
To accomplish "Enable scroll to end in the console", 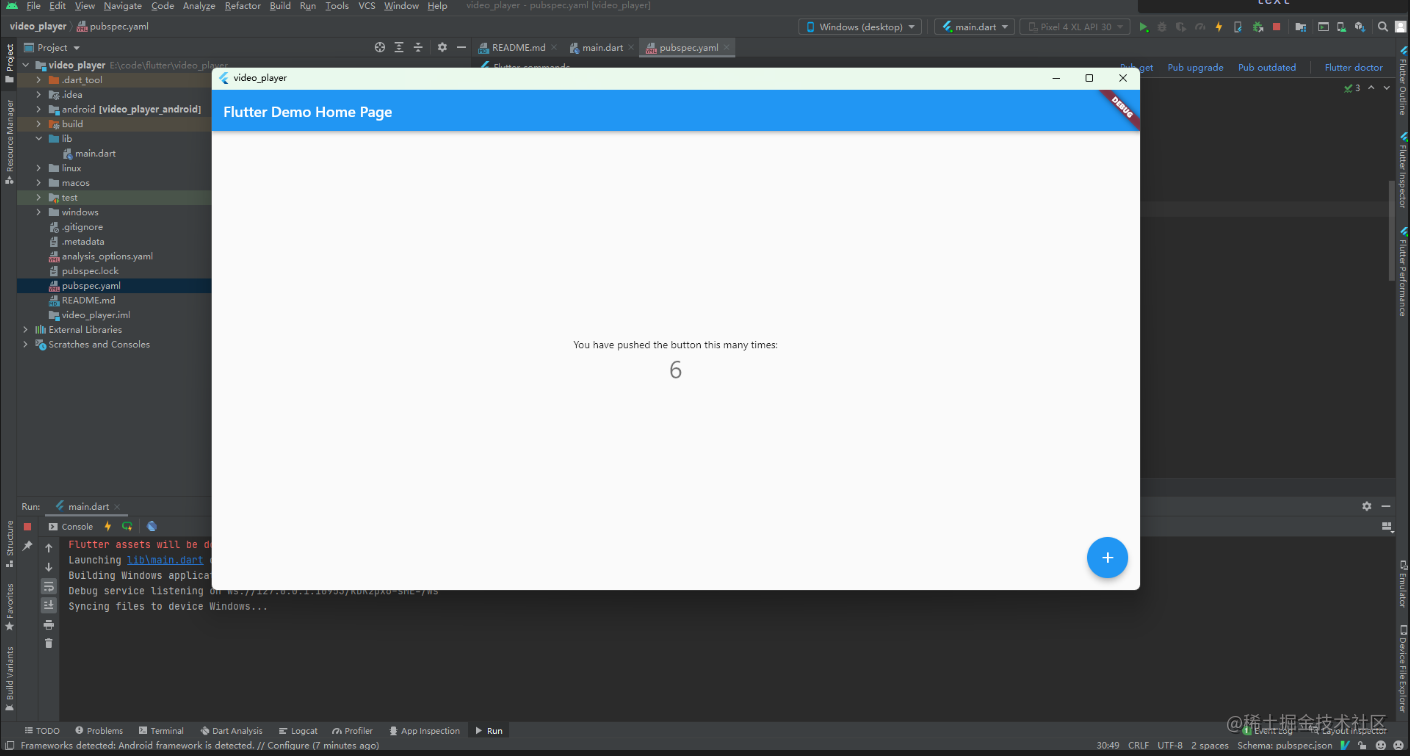I will 48,605.
